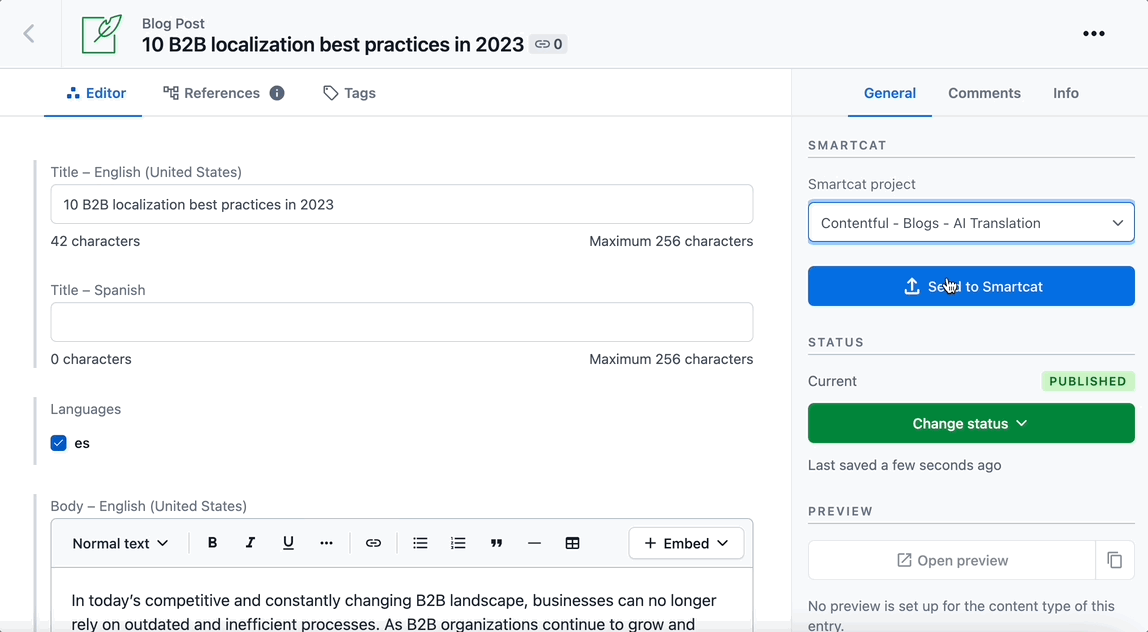Image resolution: width=1148 pixels, height=632 pixels.
Task: Switch to the Comments tab
Action: [984, 93]
